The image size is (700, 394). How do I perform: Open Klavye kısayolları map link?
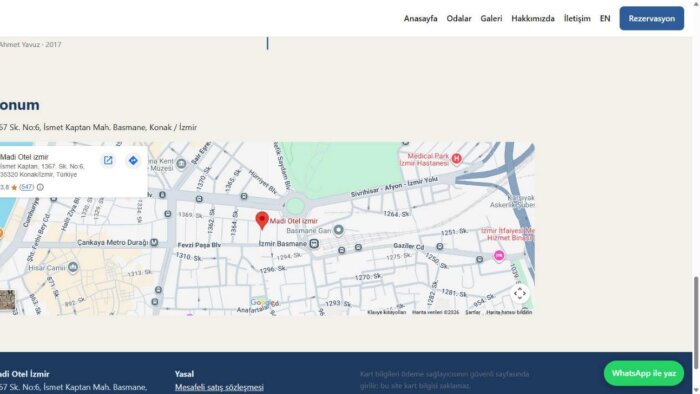tap(387, 312)
